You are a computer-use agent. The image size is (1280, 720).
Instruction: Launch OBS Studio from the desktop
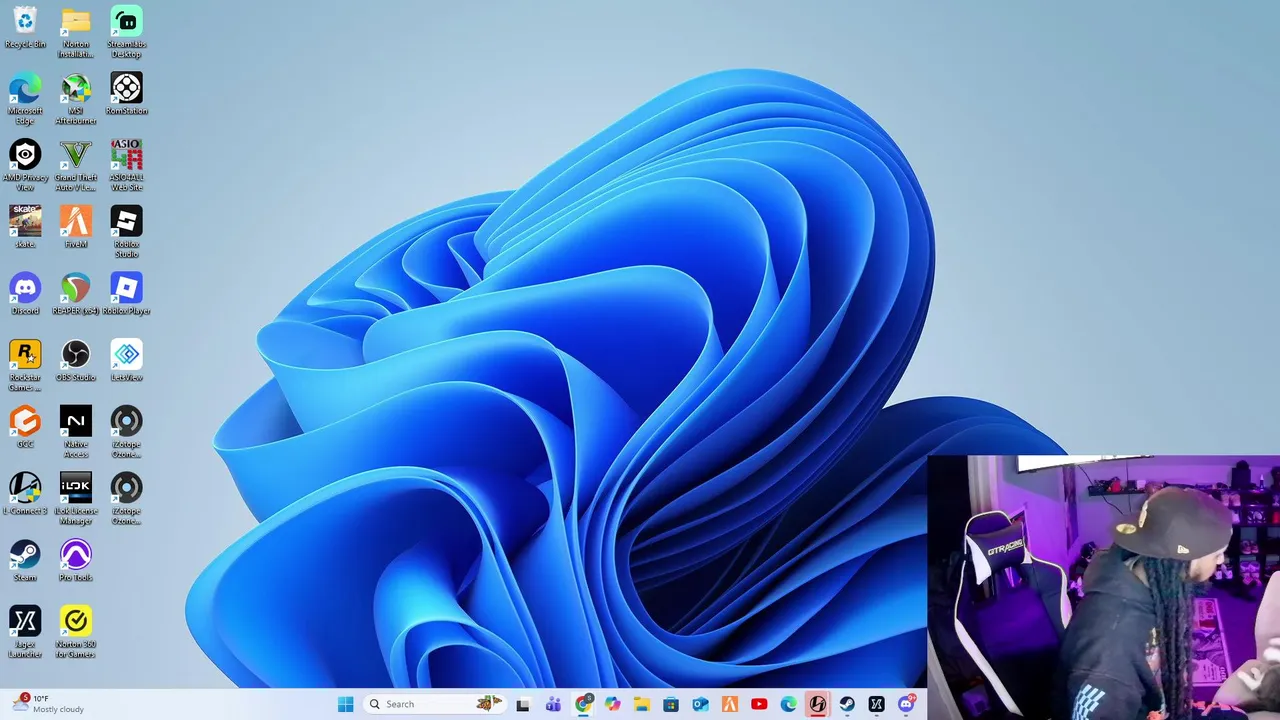[76, 361]
